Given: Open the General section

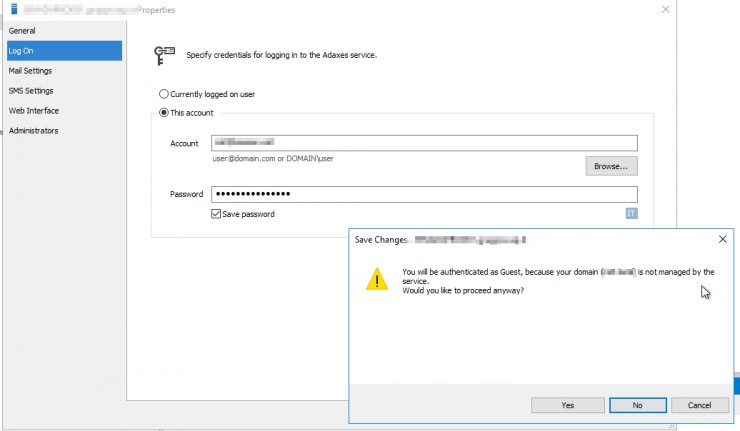Looking at the screenshot, I should point(22,31).
